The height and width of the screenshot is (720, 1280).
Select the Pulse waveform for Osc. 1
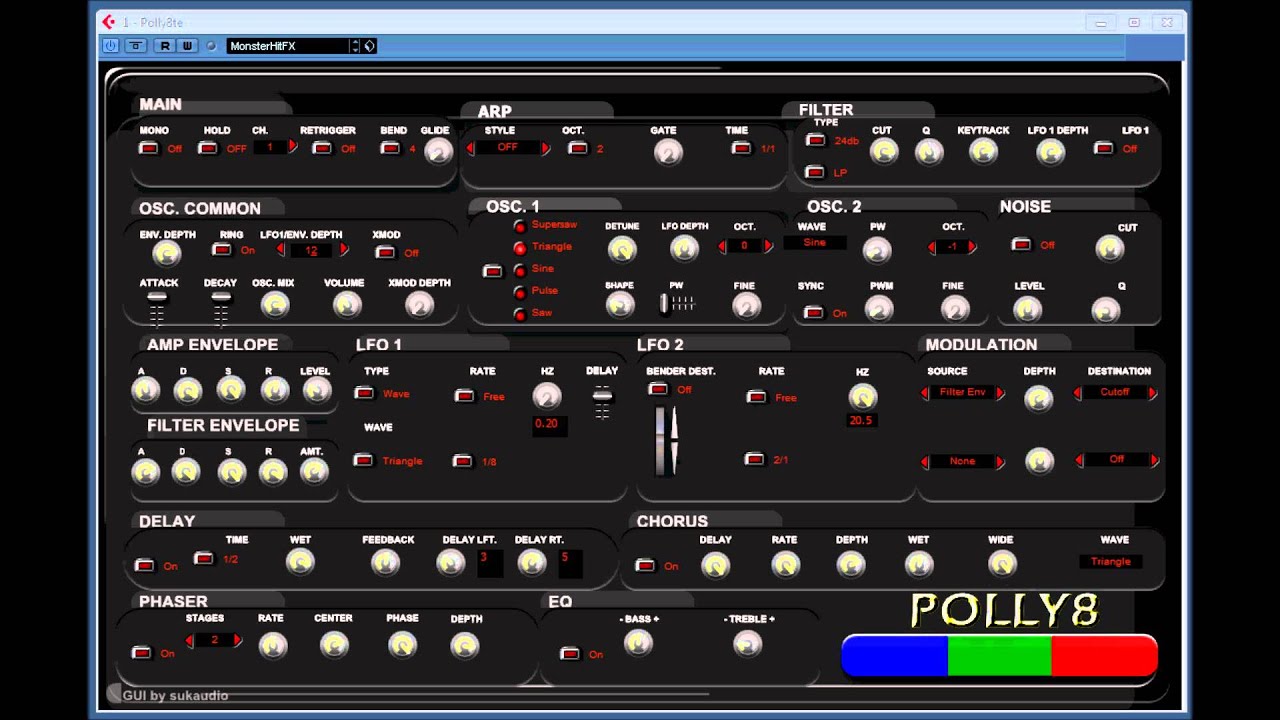(520, 292)
